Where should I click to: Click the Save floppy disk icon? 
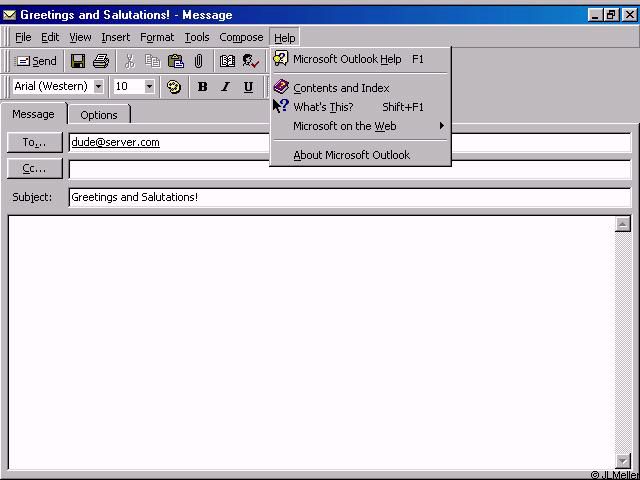pyautogui.click(x=78, y=61)
